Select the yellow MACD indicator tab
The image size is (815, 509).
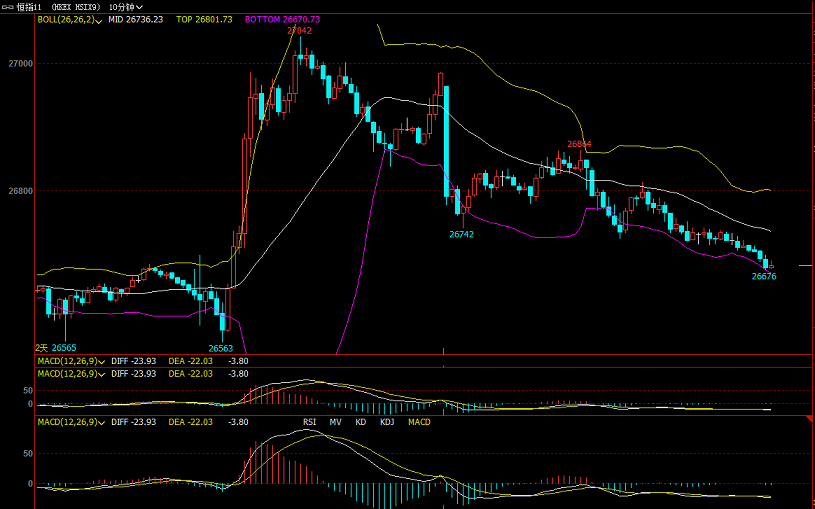(419, 422)
